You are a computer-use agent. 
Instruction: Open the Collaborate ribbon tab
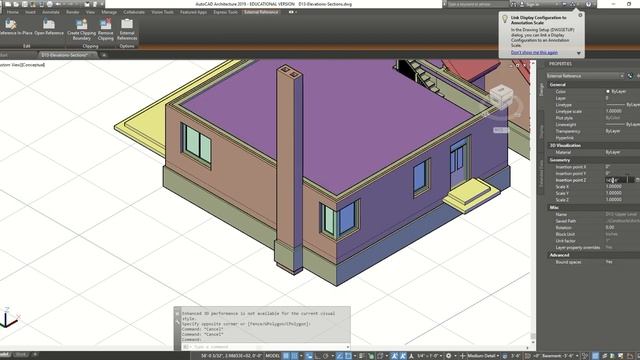coord(134,12)
